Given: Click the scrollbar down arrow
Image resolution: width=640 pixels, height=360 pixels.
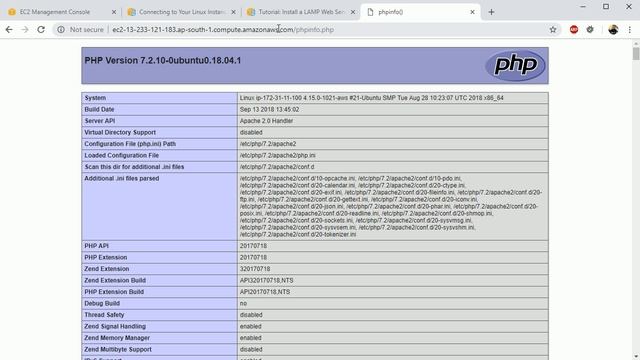Looking at the screenshot, I should pos(636,356).
